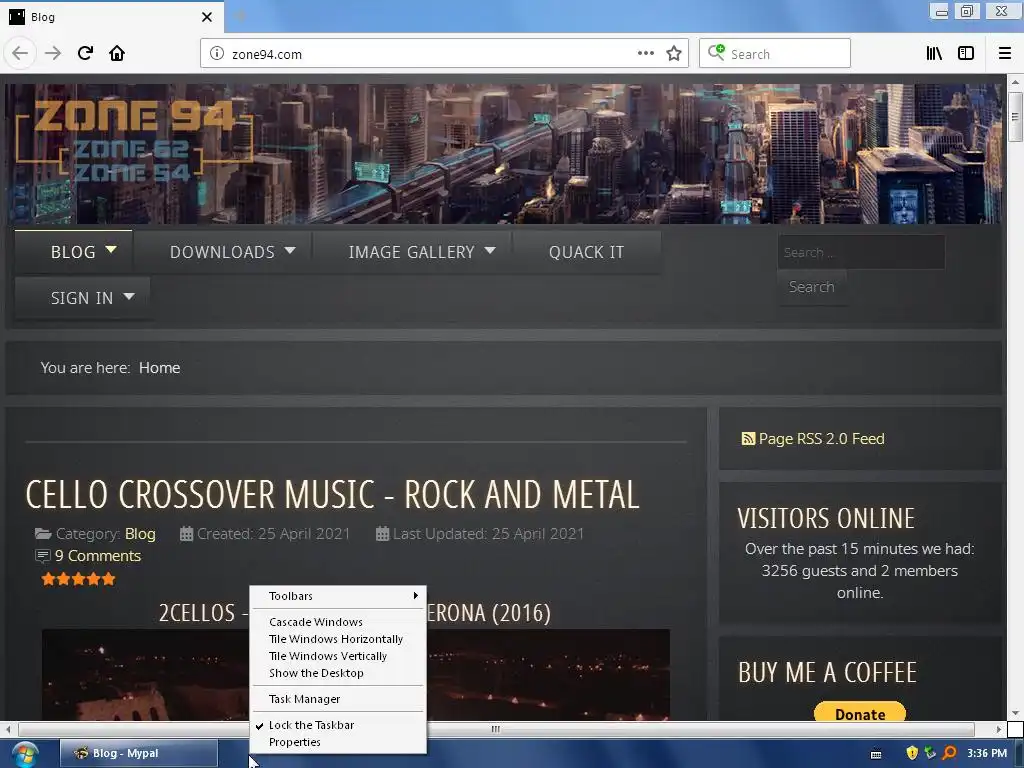
Task: Go back with the browser back arrow
Action: pyautogui.click(x=20, y=53)
